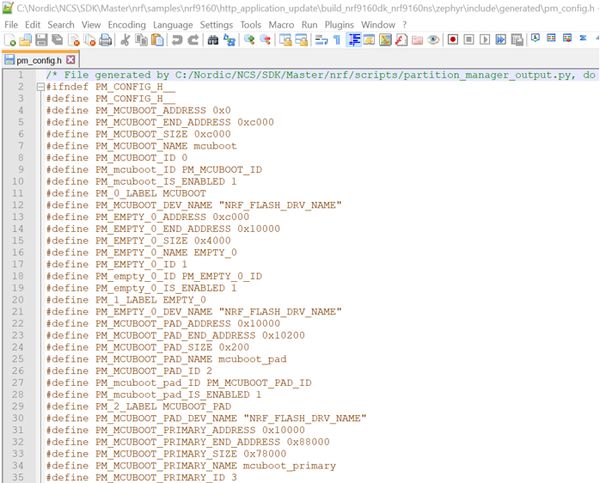
Task: Open the Plugins menu
Action: 339,24
